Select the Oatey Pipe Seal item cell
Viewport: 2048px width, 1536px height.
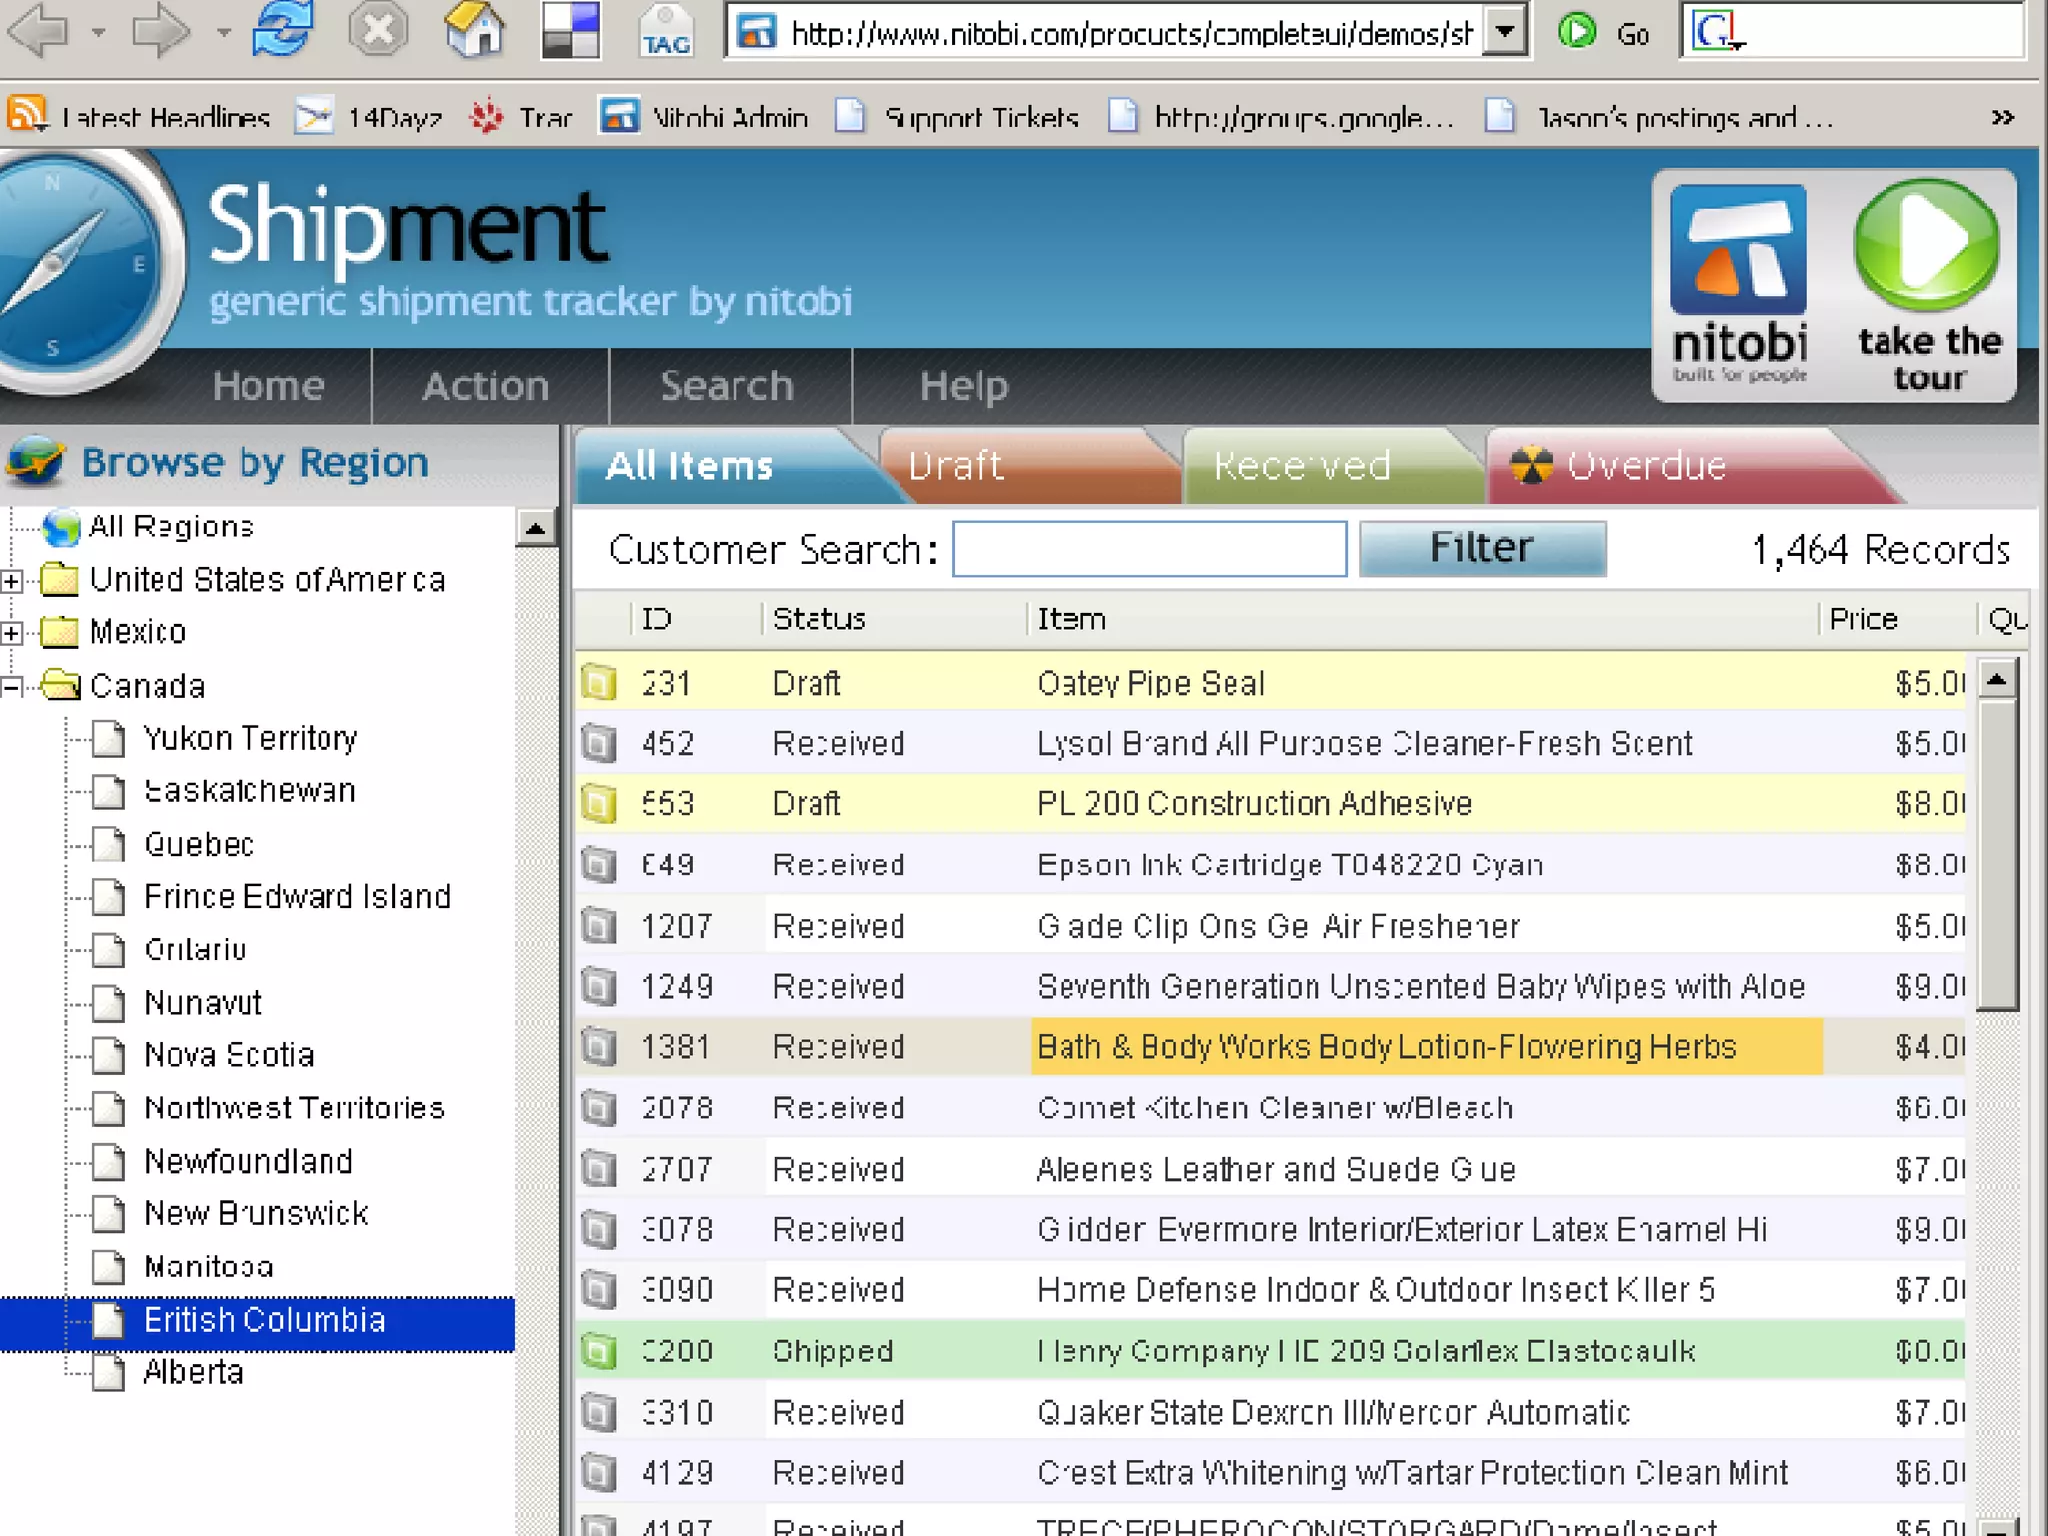(1427, 683)
